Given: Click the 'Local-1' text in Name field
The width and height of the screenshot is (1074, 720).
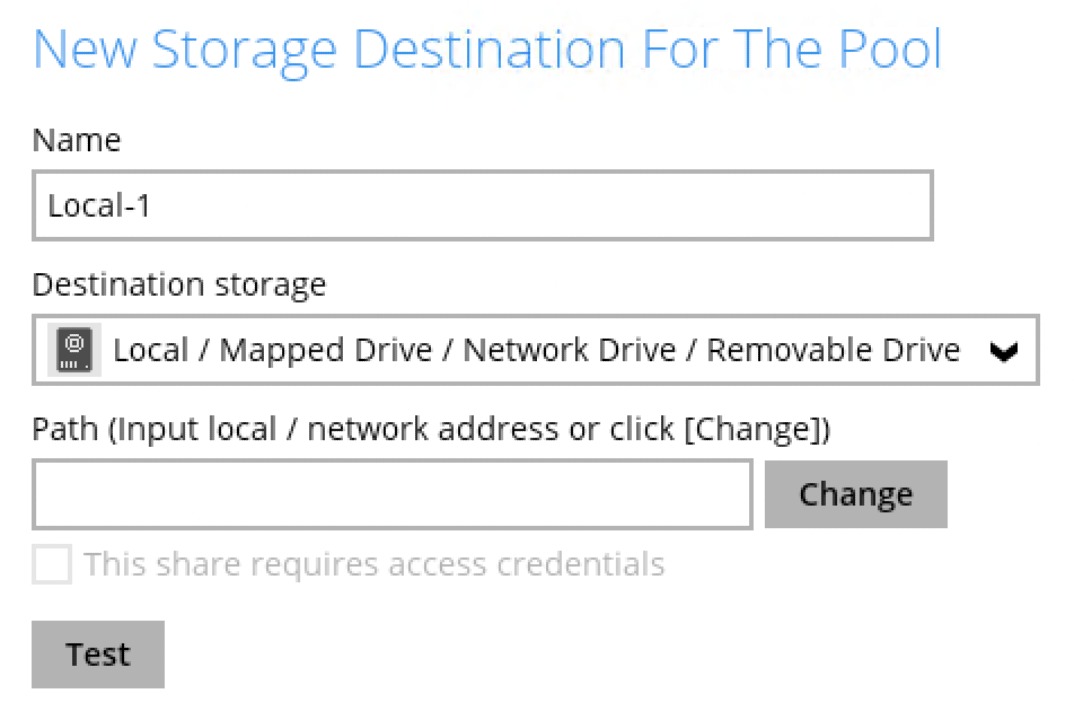Looking at the screenshot, I should [x=99, y=206].
